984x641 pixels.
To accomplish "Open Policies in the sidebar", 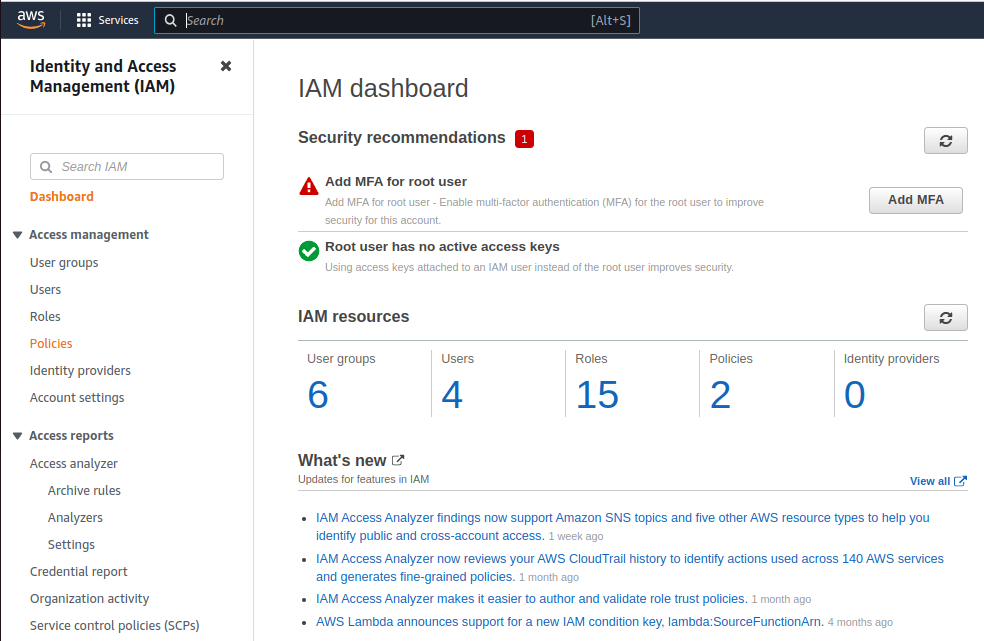I will pyautogui.click(x=51, y=343).
